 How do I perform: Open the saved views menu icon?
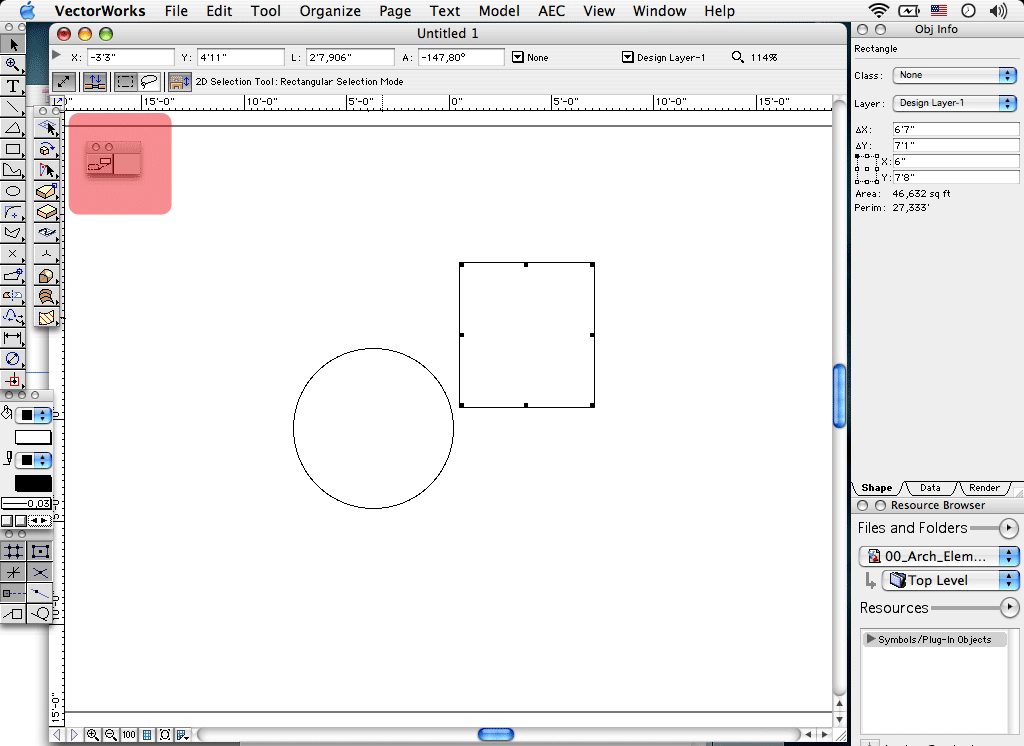click(x=183, y=734)
